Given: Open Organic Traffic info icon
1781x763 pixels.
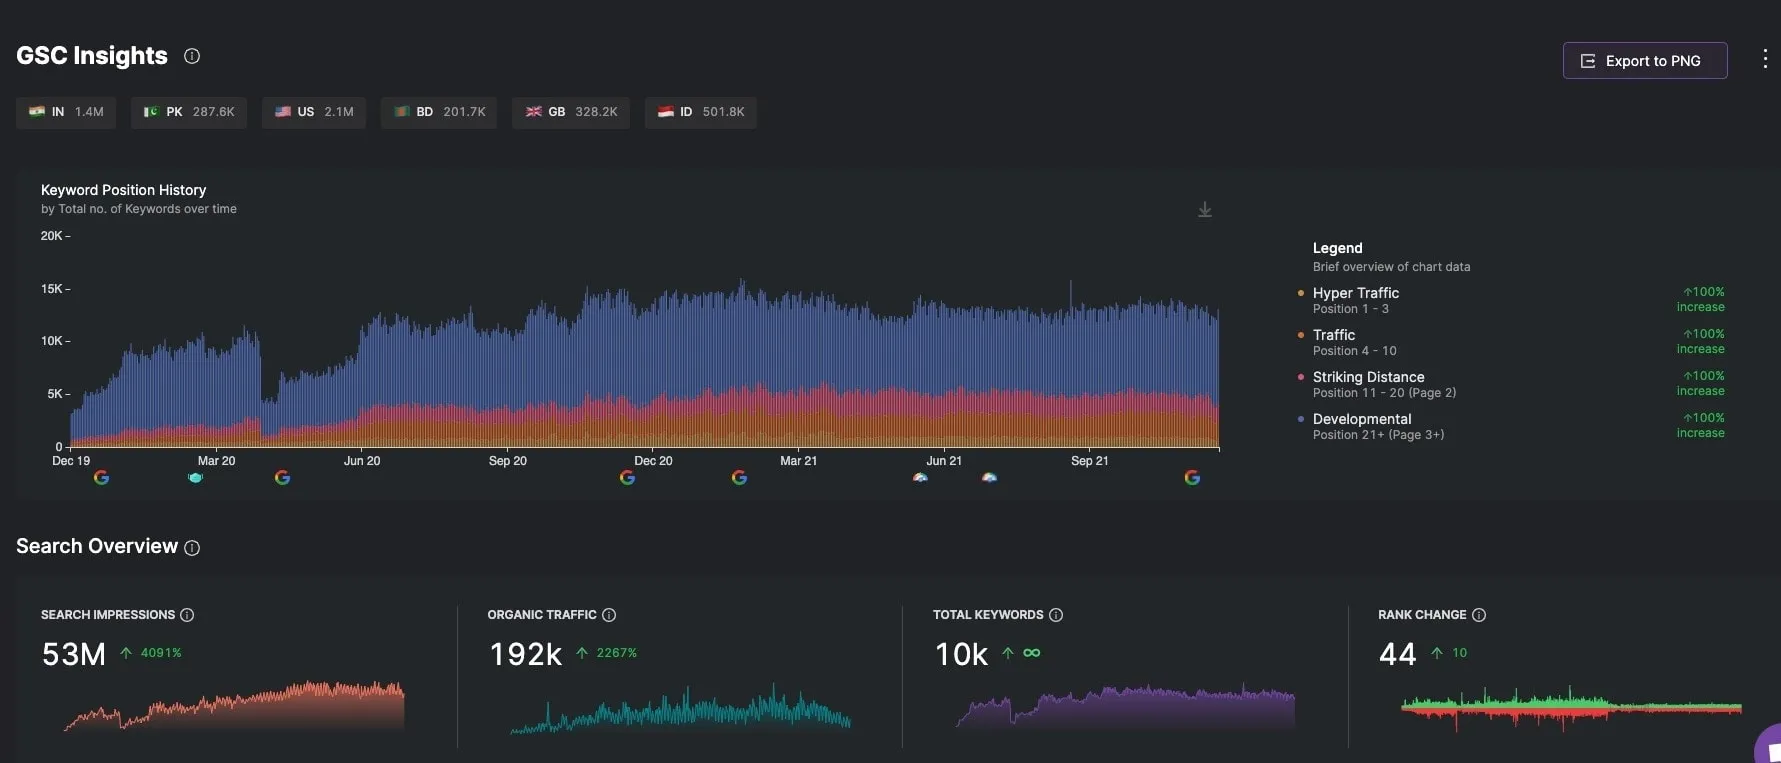Looking at the screenshot, I should coord(609,615).
